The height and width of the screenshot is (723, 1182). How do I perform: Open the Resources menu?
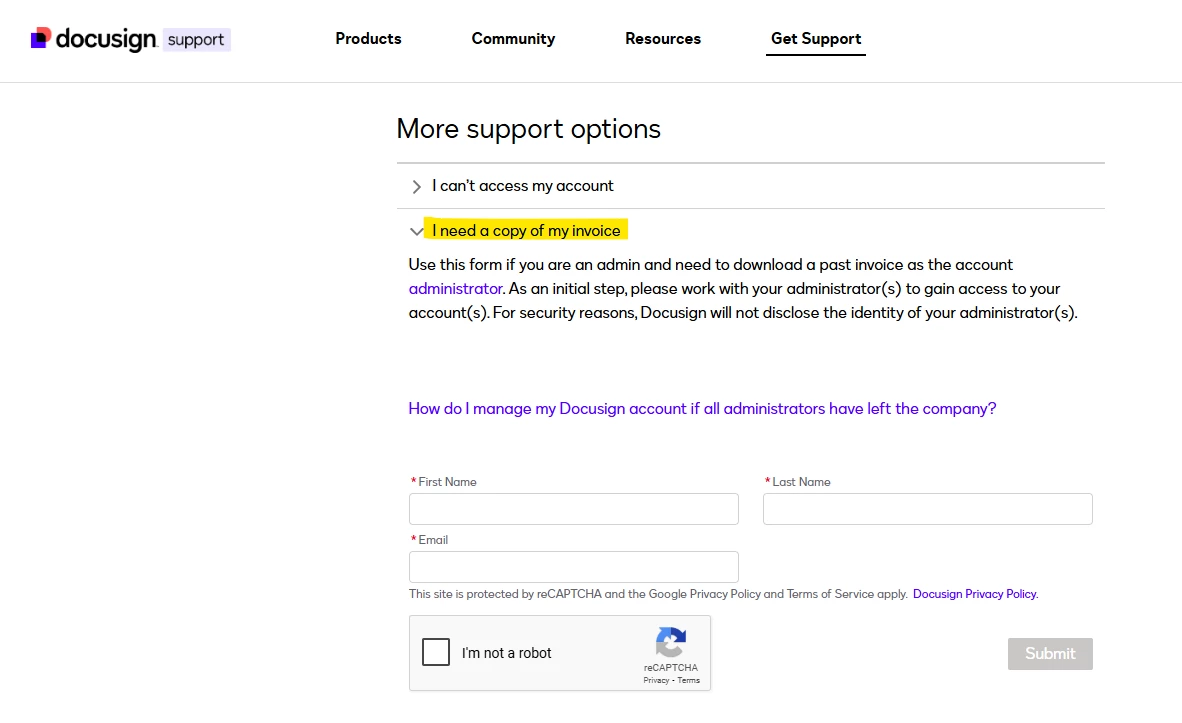(663, 38)
